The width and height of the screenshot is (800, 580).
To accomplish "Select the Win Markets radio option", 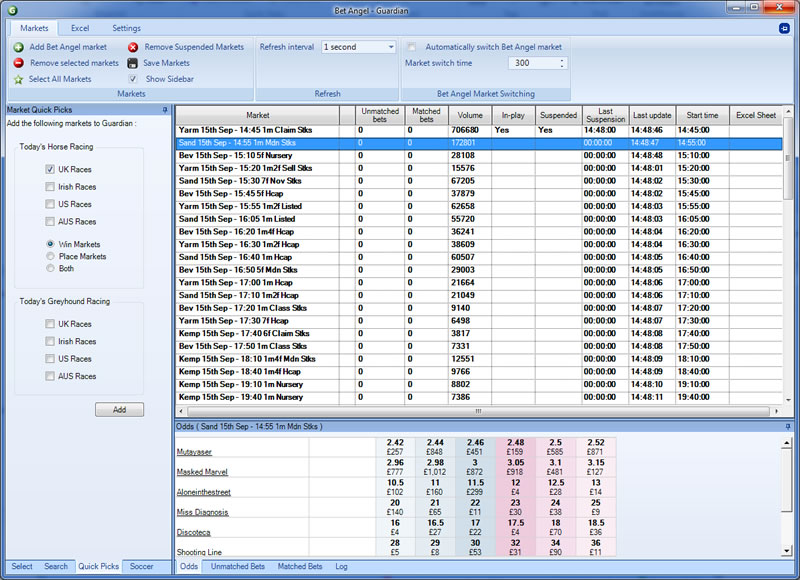I will tap(50, 244).
